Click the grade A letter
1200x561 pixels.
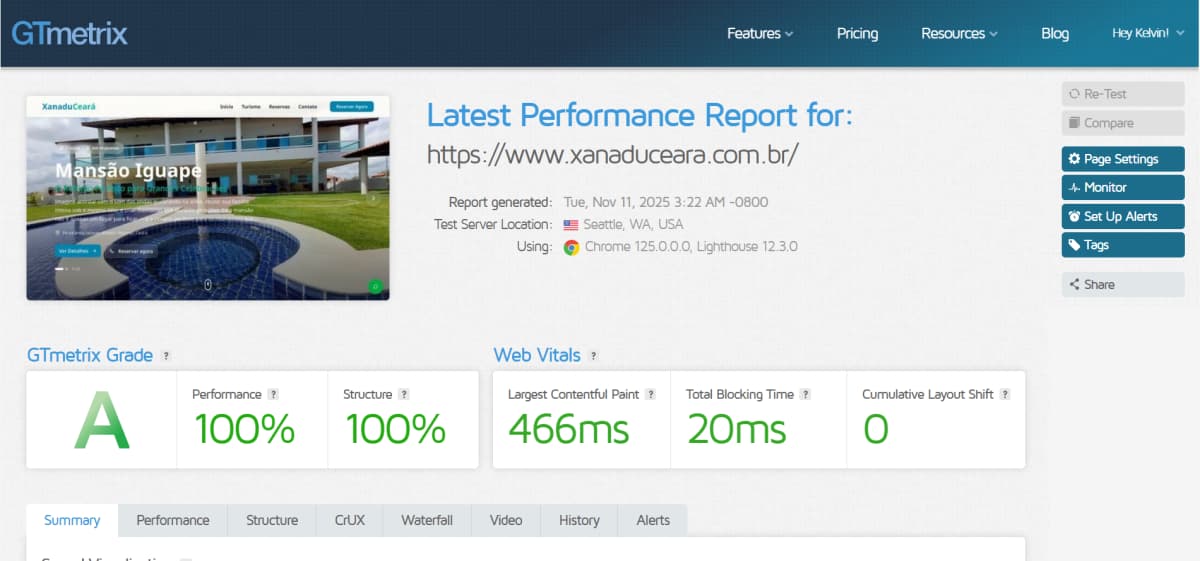(x=102, y=420)
